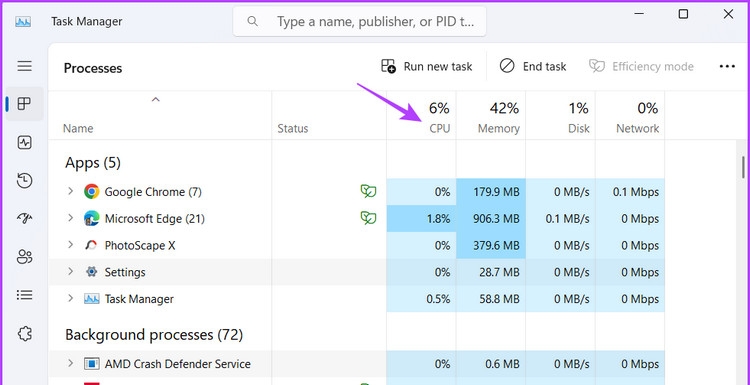Viewport: 750px width, 385px height.
Task: Click the PhotoScape X app icon
Action: click(x=91, y=245)
